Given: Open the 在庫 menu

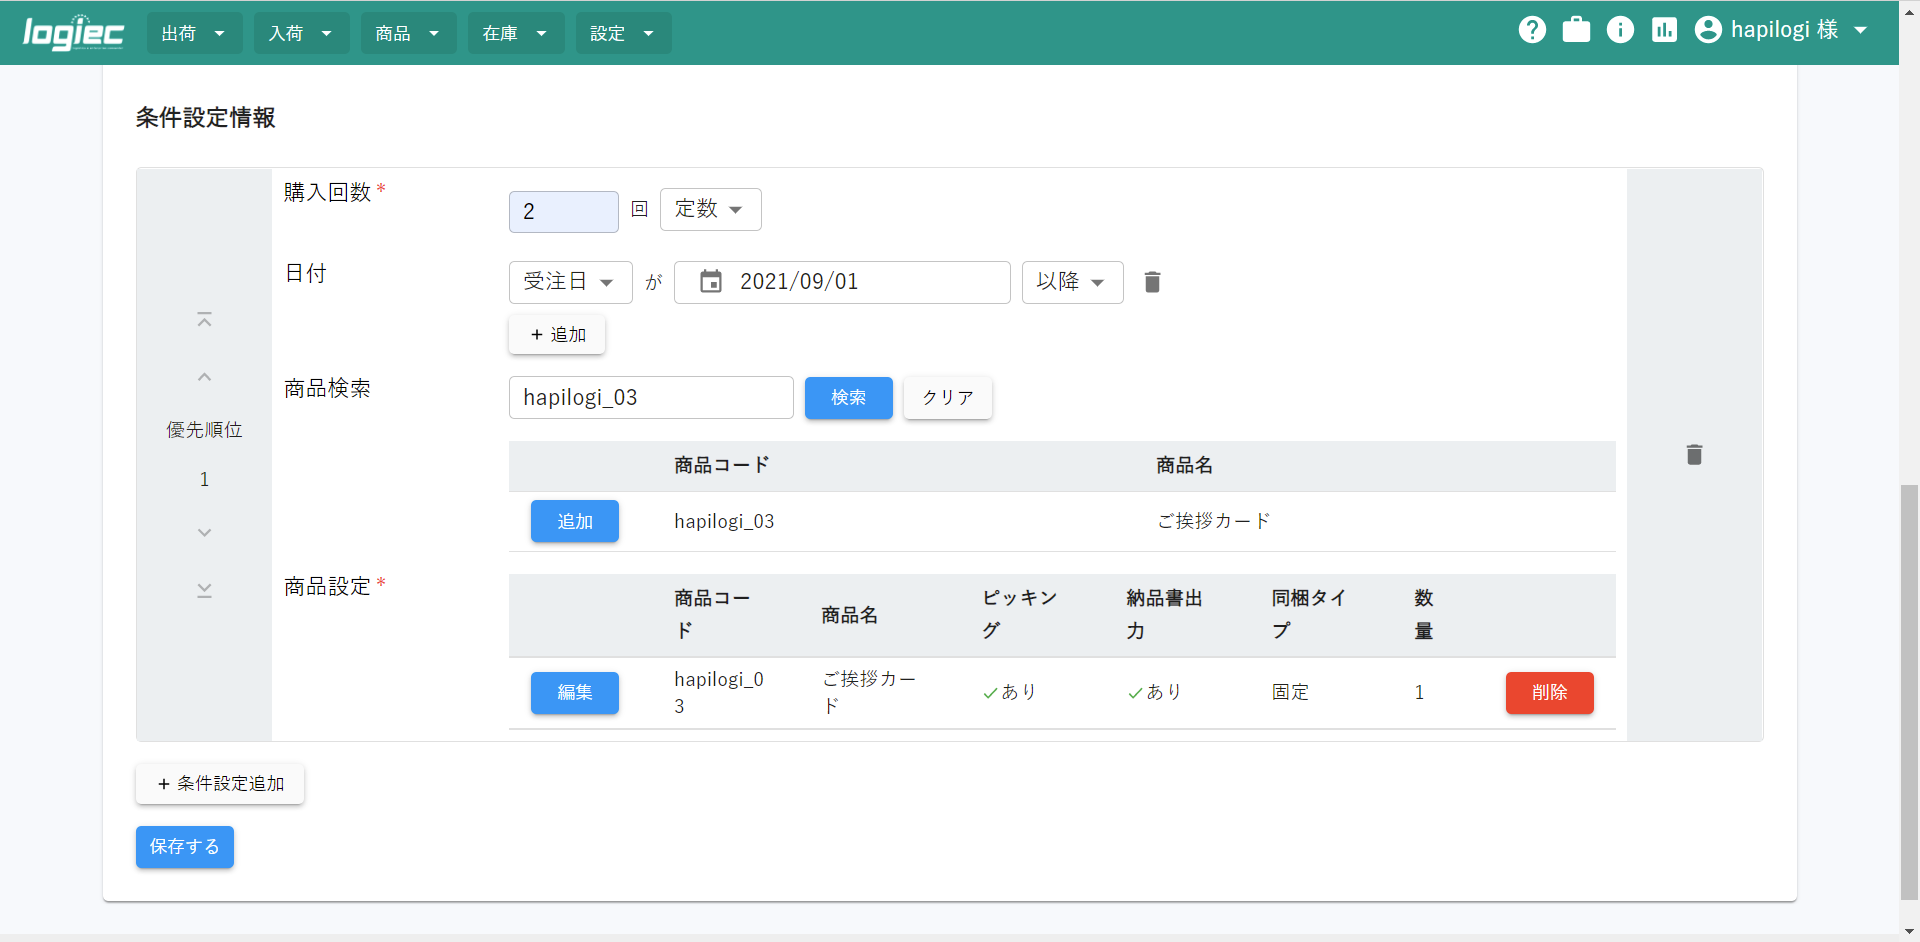Looking at the screenshot, I should (x=515, y=33).
